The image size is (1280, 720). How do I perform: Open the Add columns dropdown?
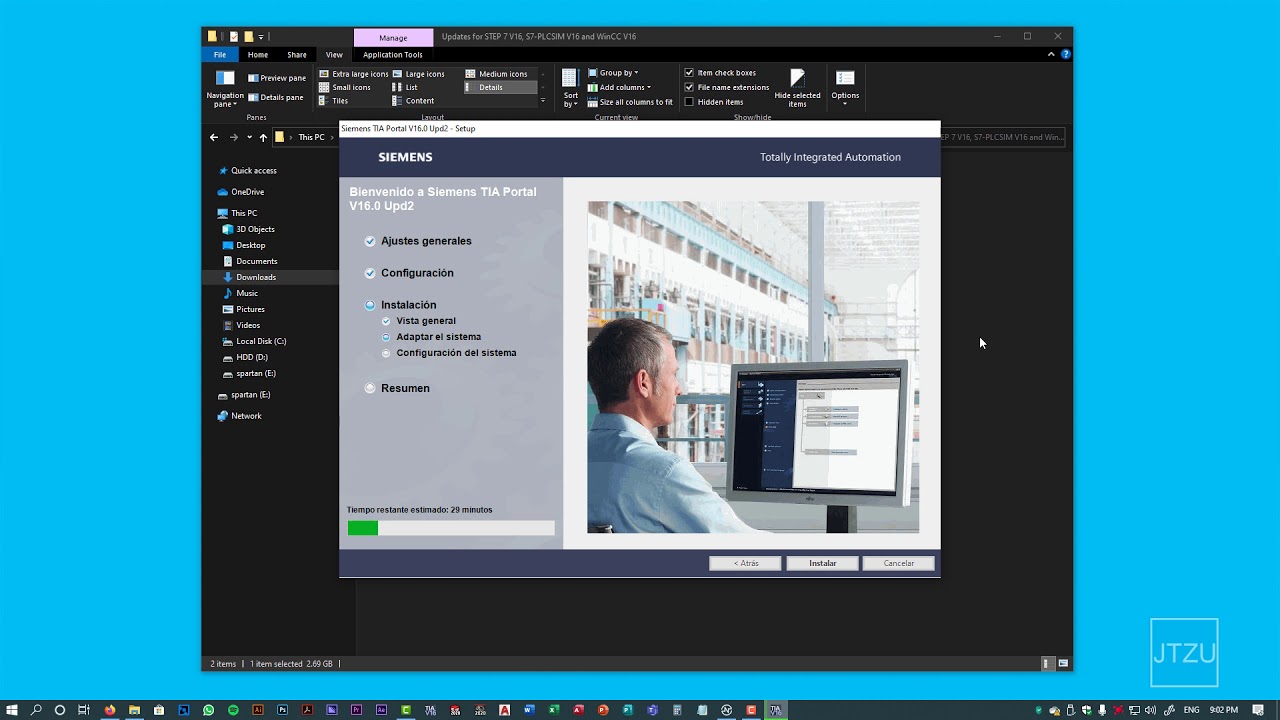pyautogui.click(x=618, y=87)
